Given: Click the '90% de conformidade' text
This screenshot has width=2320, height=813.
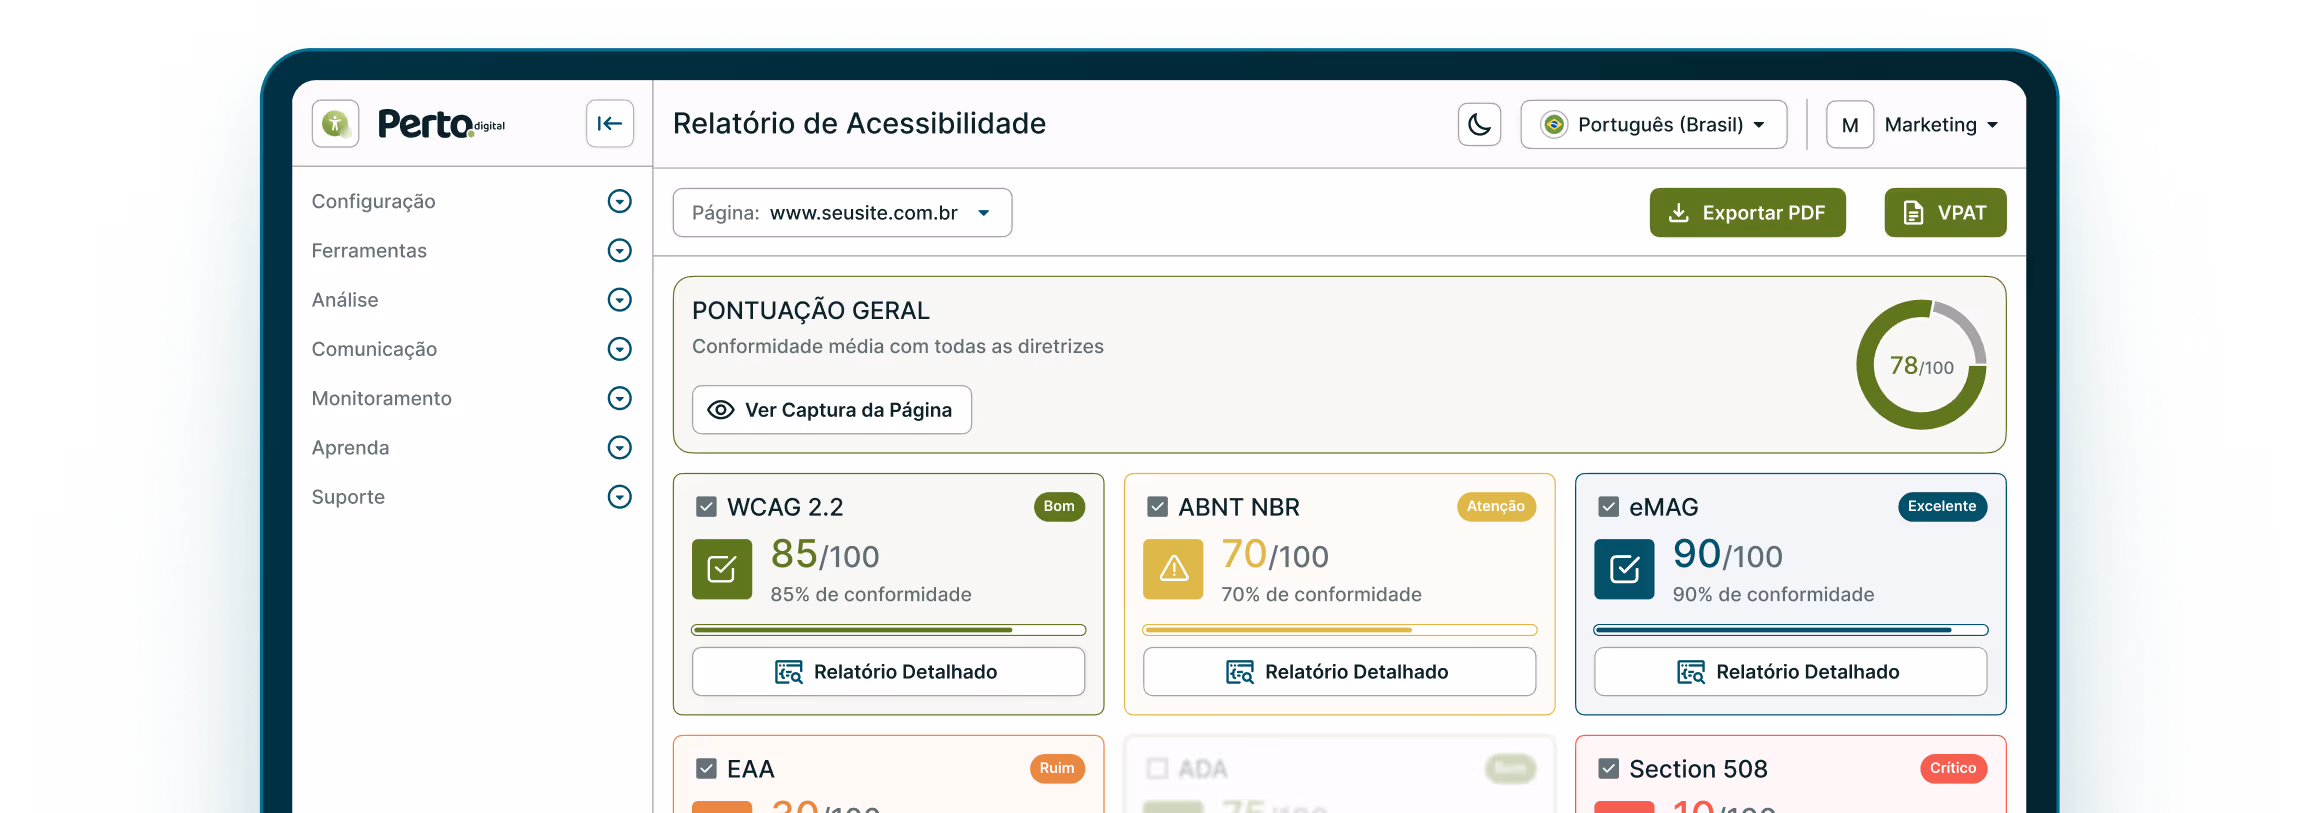Looking at the screenshot, I should 1773,594.
